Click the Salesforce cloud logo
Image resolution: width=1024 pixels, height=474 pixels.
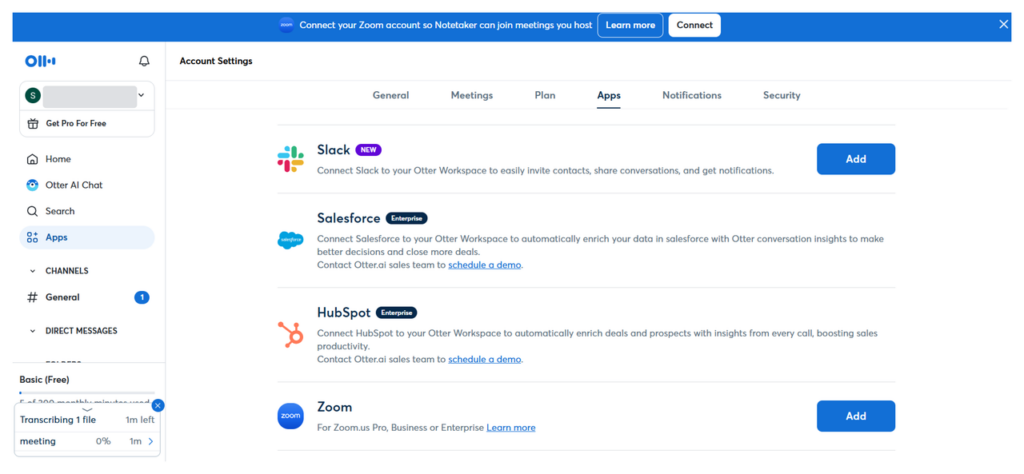[291, 240]
